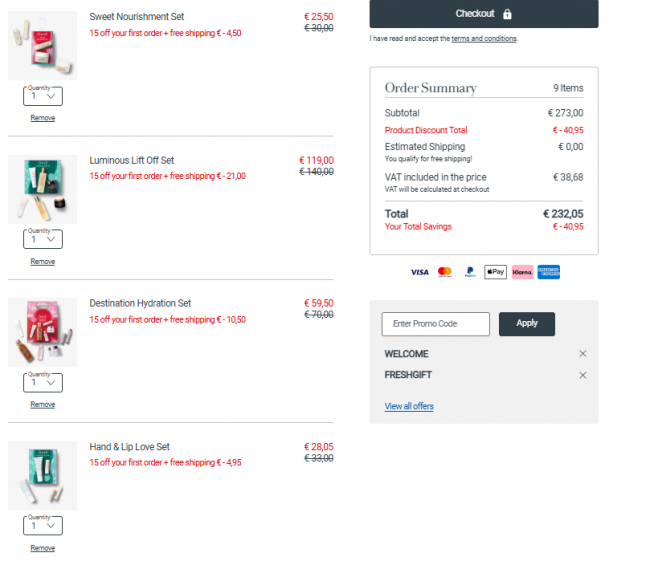This screenshot has width=650, height=565.
Task: Click the American Express icon
Action: click(x=548, y=272)
